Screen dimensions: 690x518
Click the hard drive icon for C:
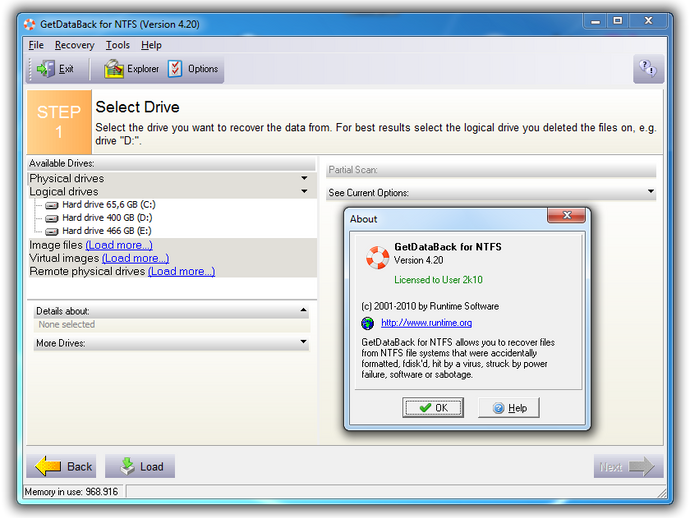click(x=52, y=205)
